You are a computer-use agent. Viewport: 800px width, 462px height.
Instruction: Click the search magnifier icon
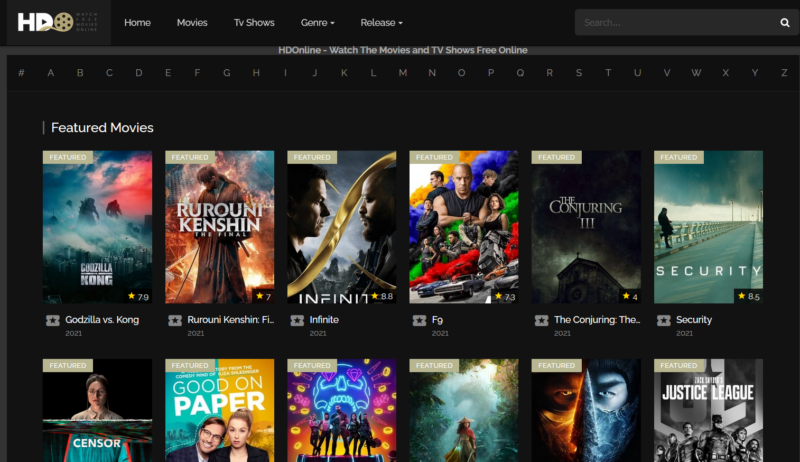(785, 22)
